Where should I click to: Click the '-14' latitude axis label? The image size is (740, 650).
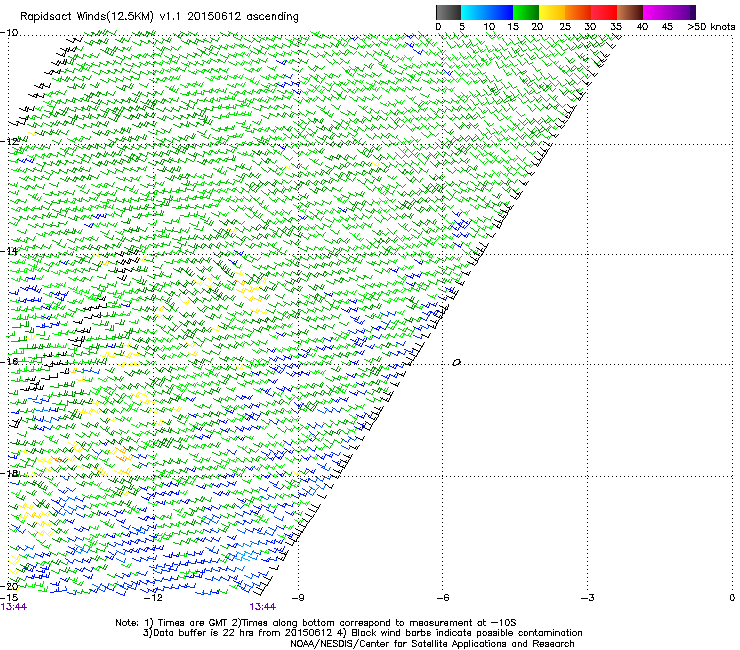click(9, 251)
